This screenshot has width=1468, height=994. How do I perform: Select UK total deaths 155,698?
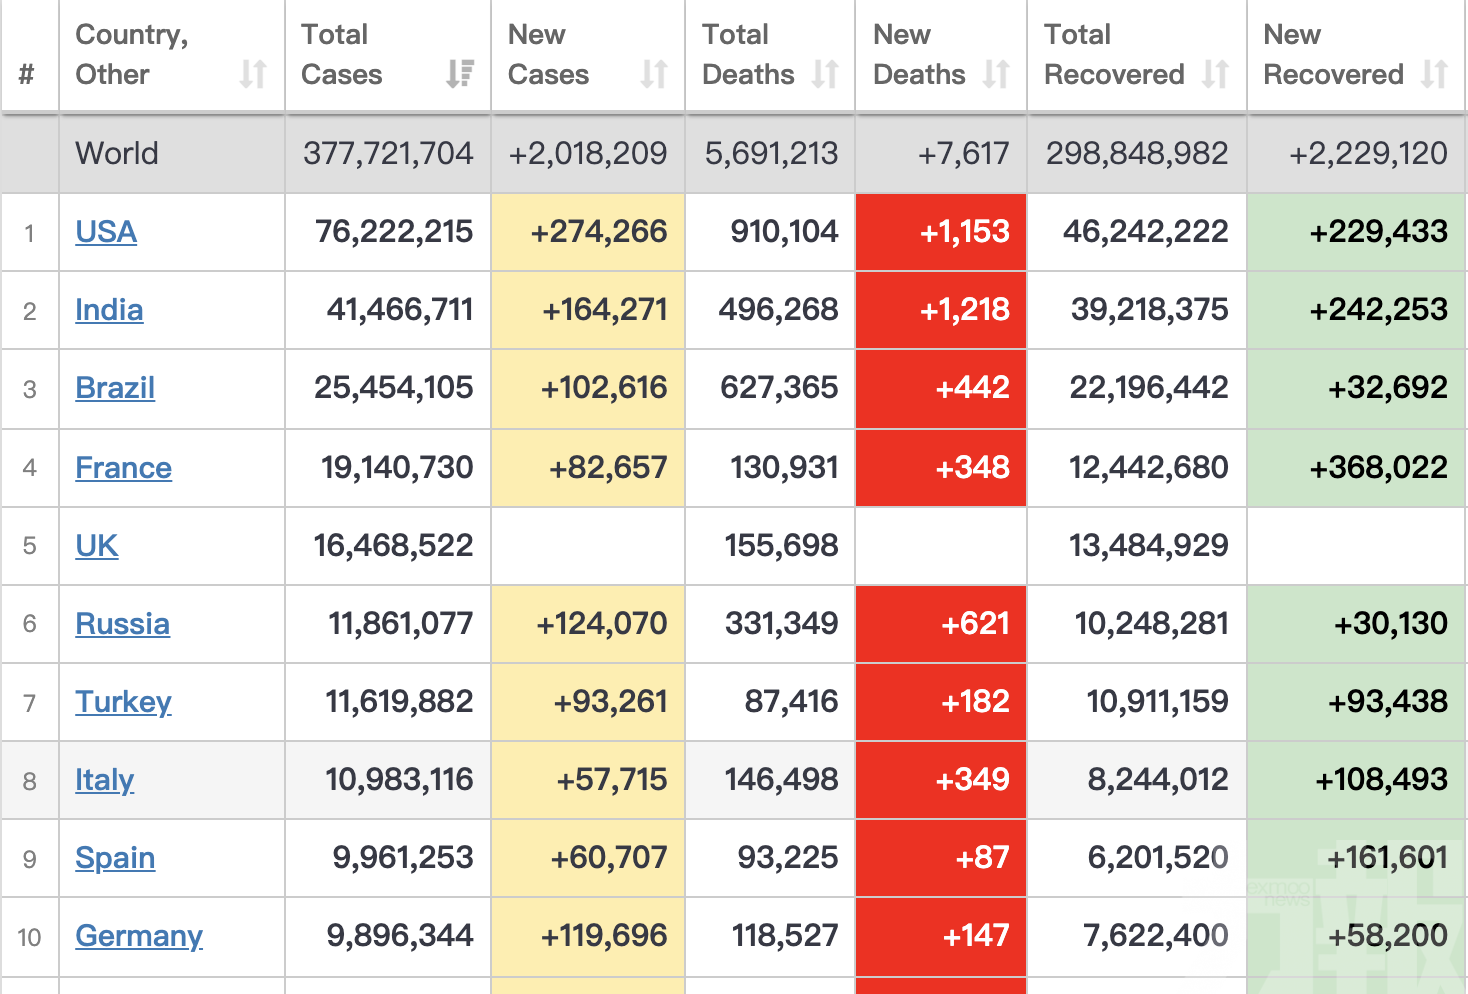[781, 546]
